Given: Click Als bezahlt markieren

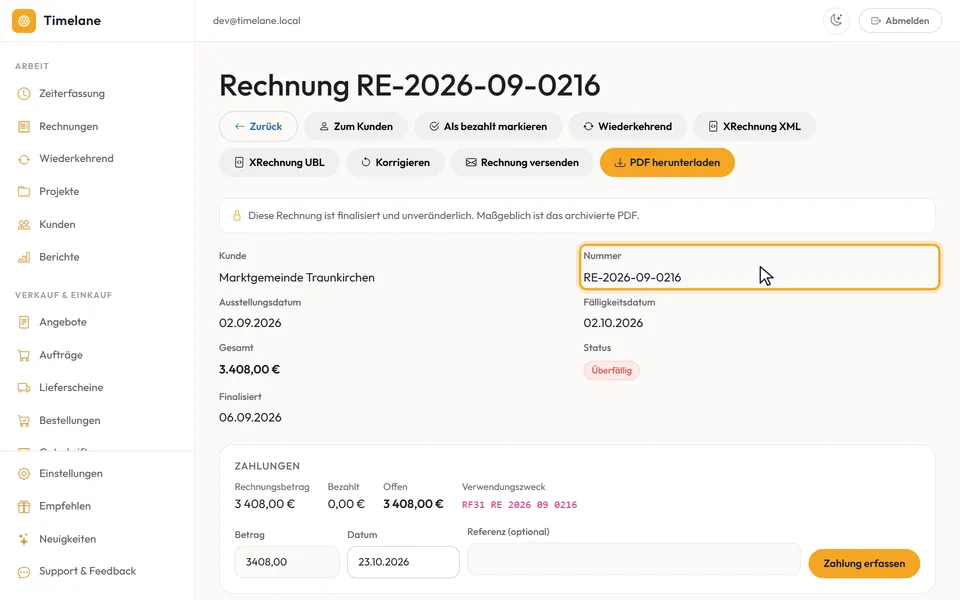Looking at the screenshot, I should [x=488, y=127].
